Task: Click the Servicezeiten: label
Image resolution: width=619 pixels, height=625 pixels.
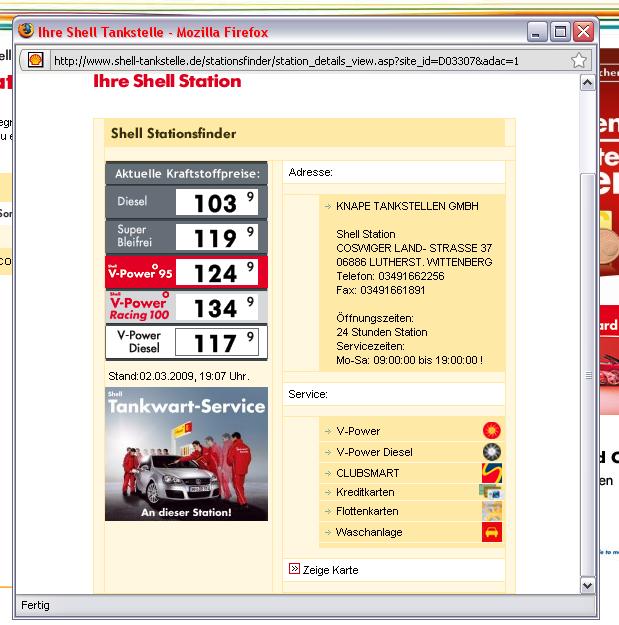Action: [370, 346]
